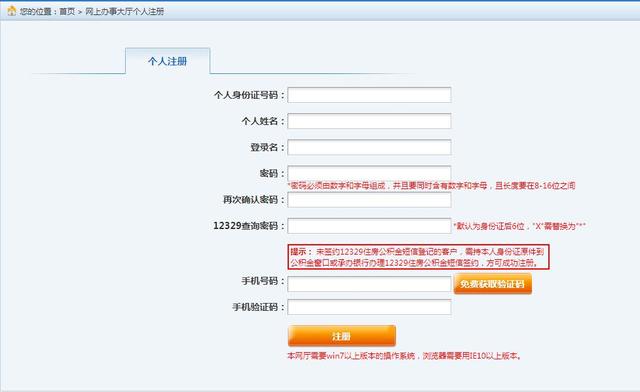The image size is (640, 392).
Task: Focus the 12329查询密码 input field
Action: click(x=369, y=226)
